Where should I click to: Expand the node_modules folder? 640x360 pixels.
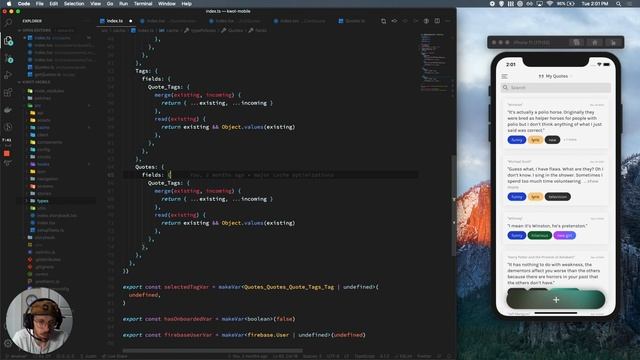(49, 91)
